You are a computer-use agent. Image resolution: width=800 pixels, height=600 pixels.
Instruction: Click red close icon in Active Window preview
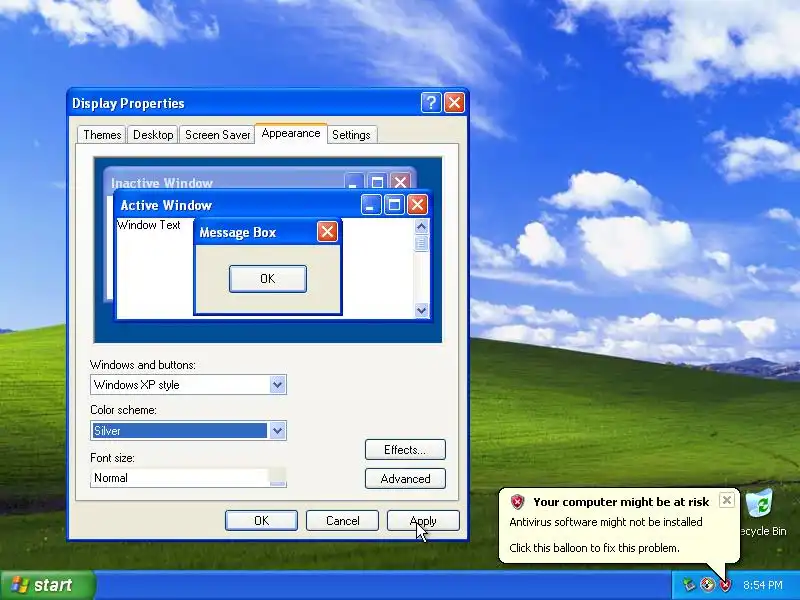pos(417,205)
